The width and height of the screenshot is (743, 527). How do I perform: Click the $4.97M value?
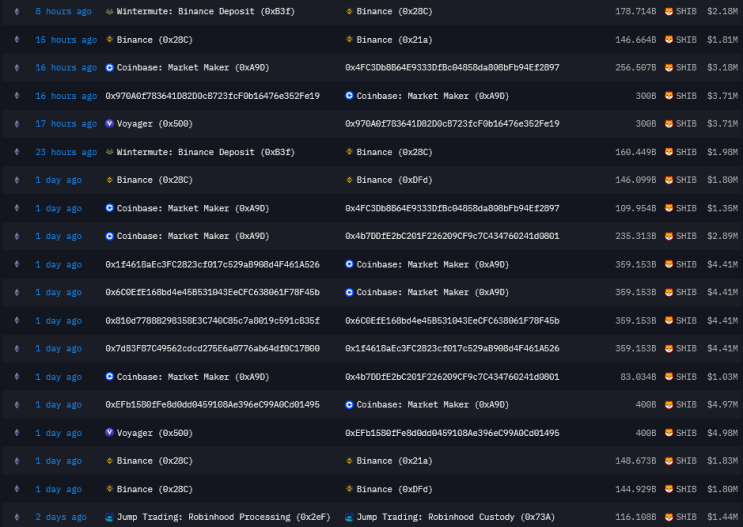[722, 405]
